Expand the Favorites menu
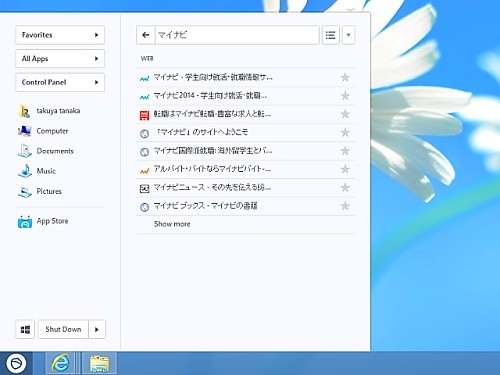This screenshot has height=375, width=500. coord(60,35)
